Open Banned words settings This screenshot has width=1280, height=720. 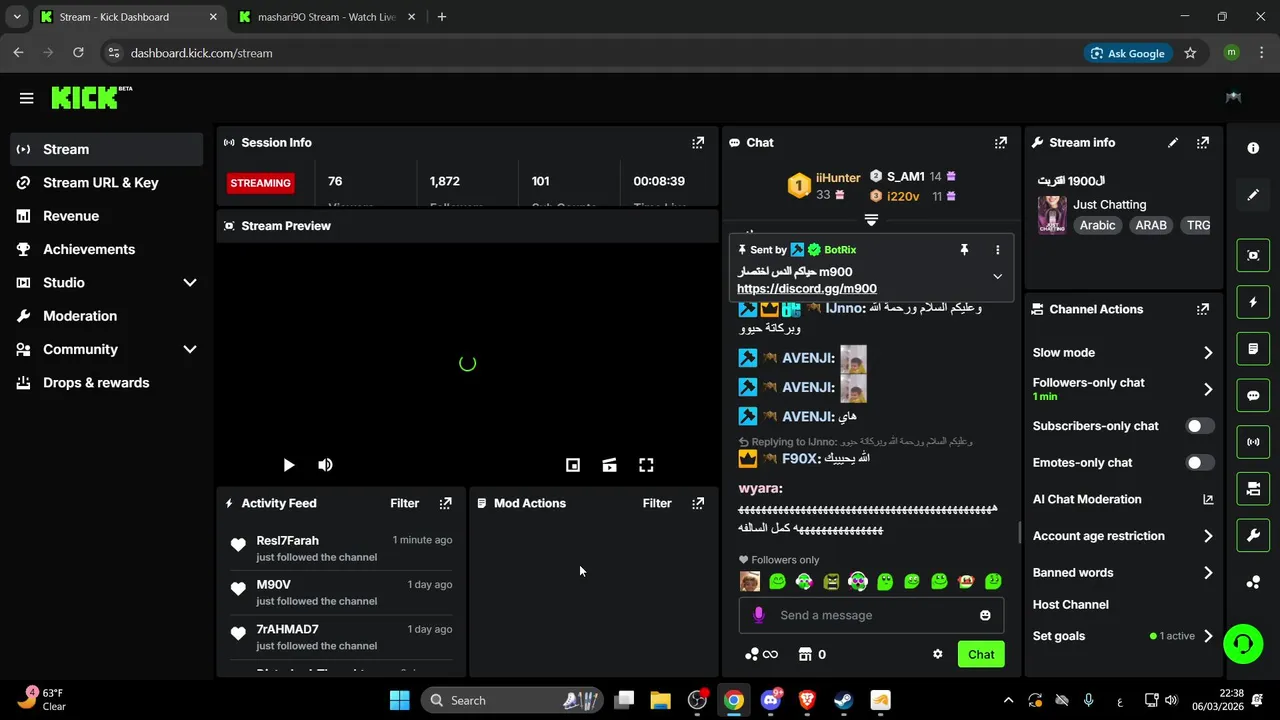1122,573
